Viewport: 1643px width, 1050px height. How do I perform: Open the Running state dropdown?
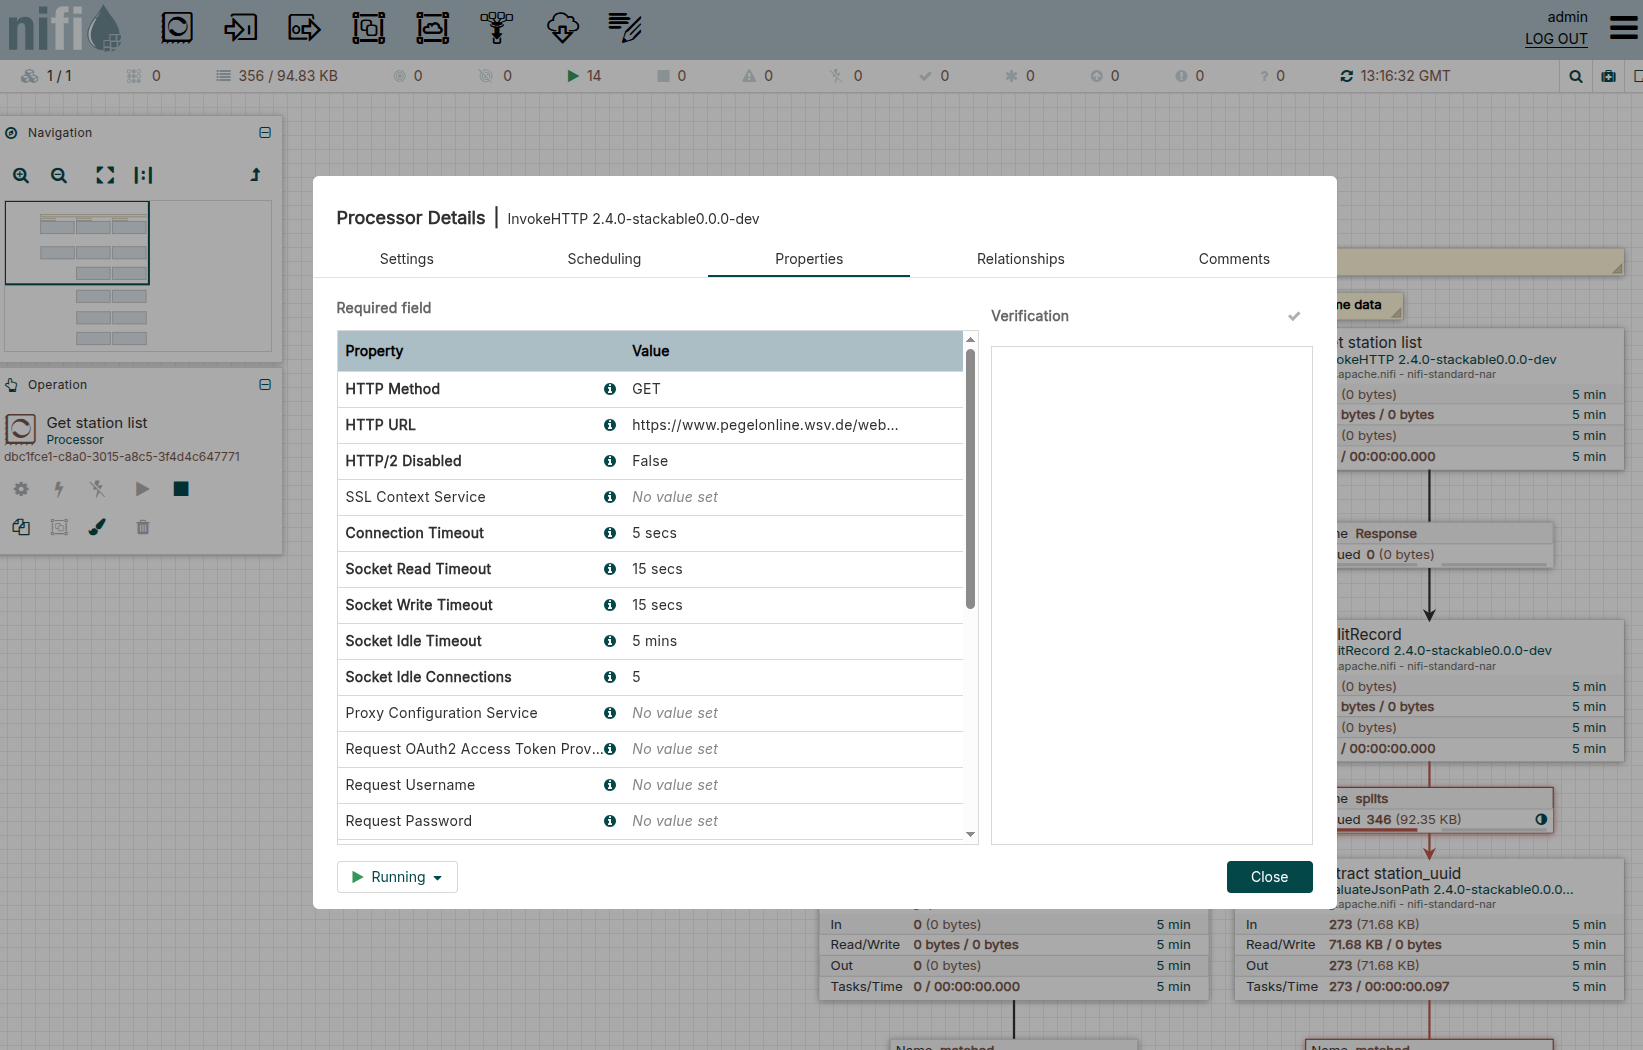tap(397, 877)
